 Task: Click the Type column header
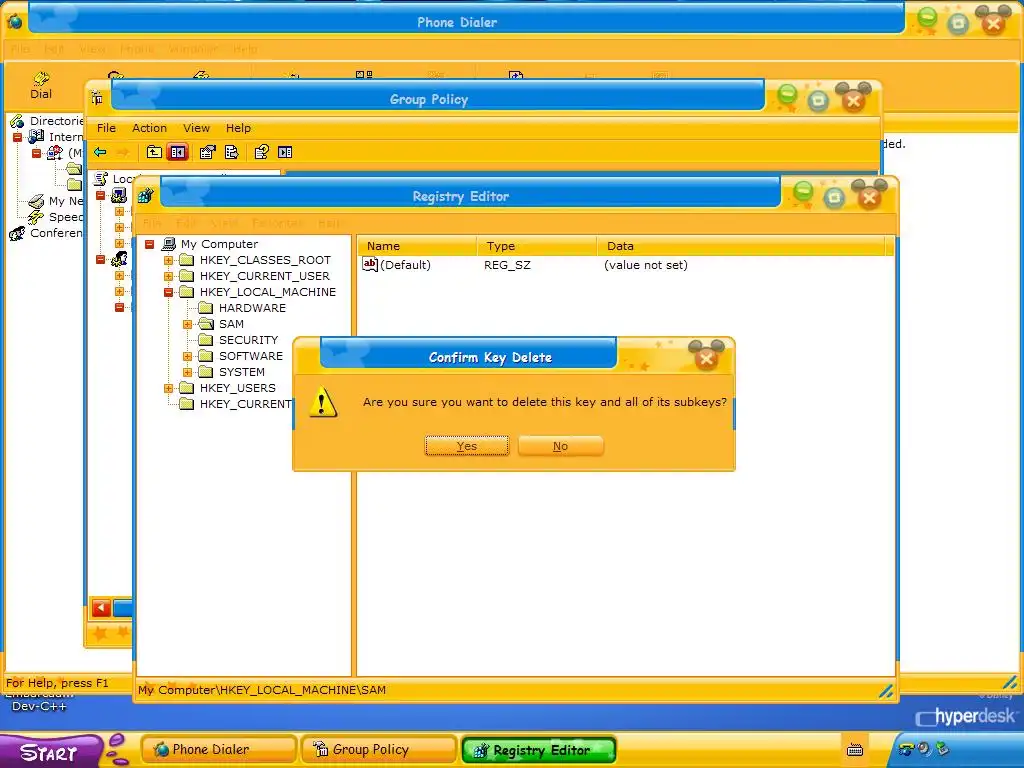point(537,246)
